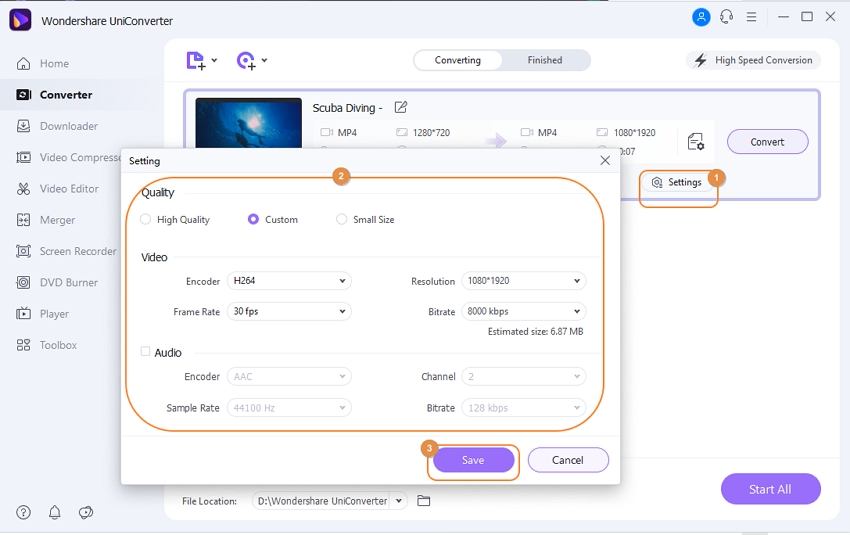Click Estimated size 6.87 MB text

point(536,332)
